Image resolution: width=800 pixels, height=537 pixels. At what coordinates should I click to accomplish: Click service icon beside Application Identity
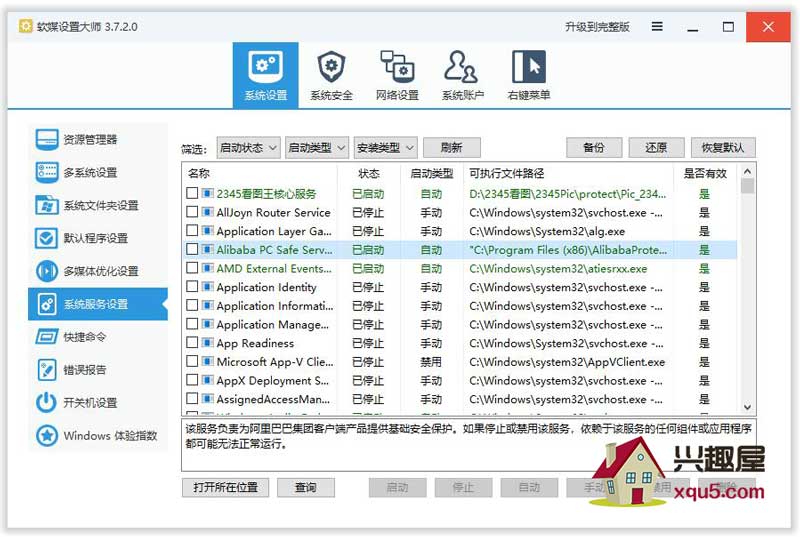207,287
